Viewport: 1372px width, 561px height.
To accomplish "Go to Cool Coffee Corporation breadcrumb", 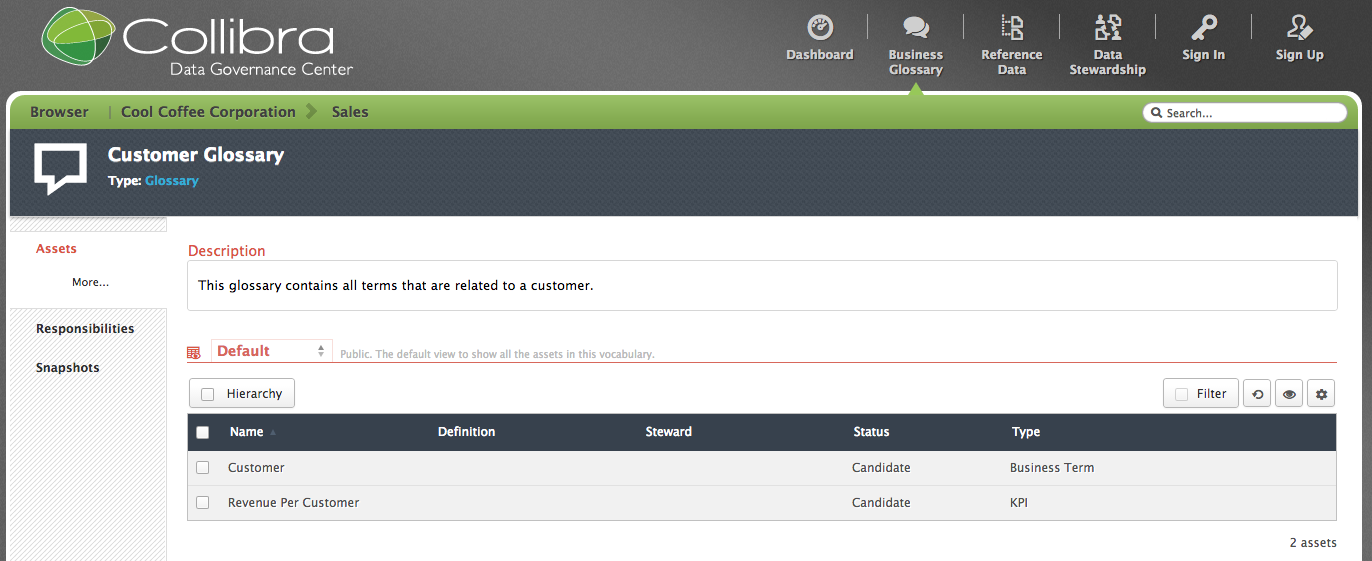I will pyautogui.click(x=208, y=112).
